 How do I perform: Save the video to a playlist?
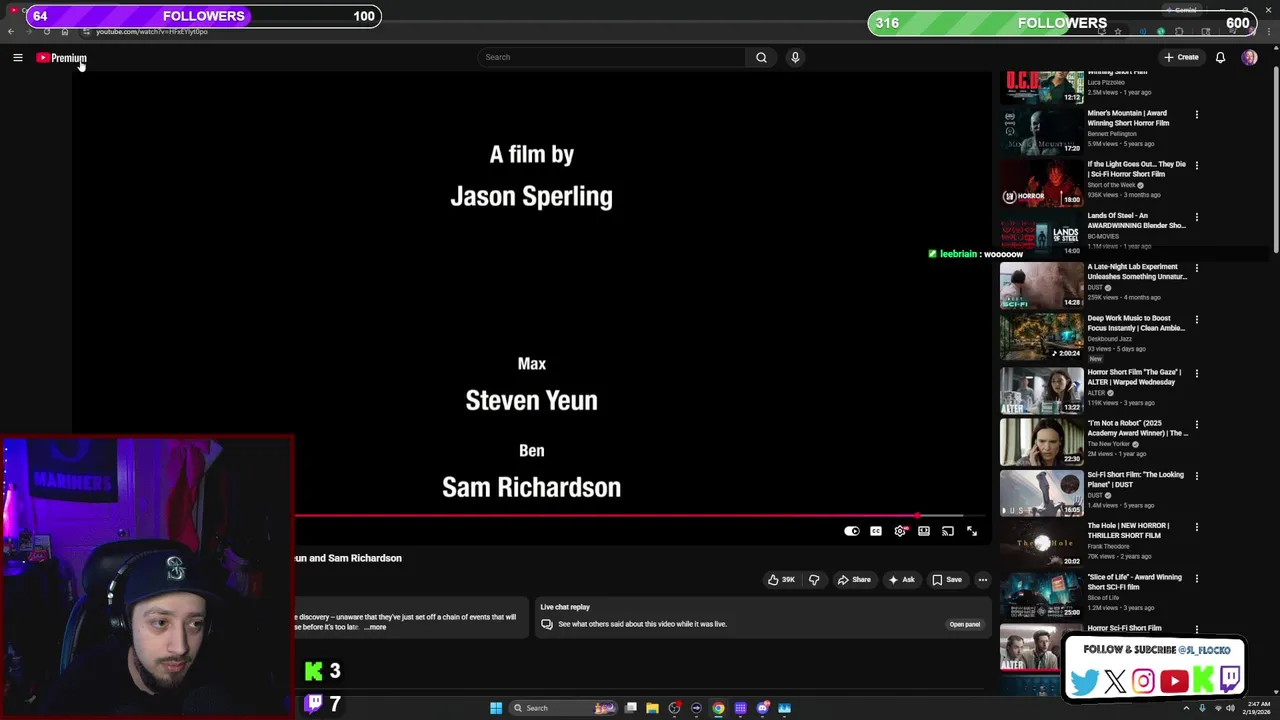coord(947,580)
